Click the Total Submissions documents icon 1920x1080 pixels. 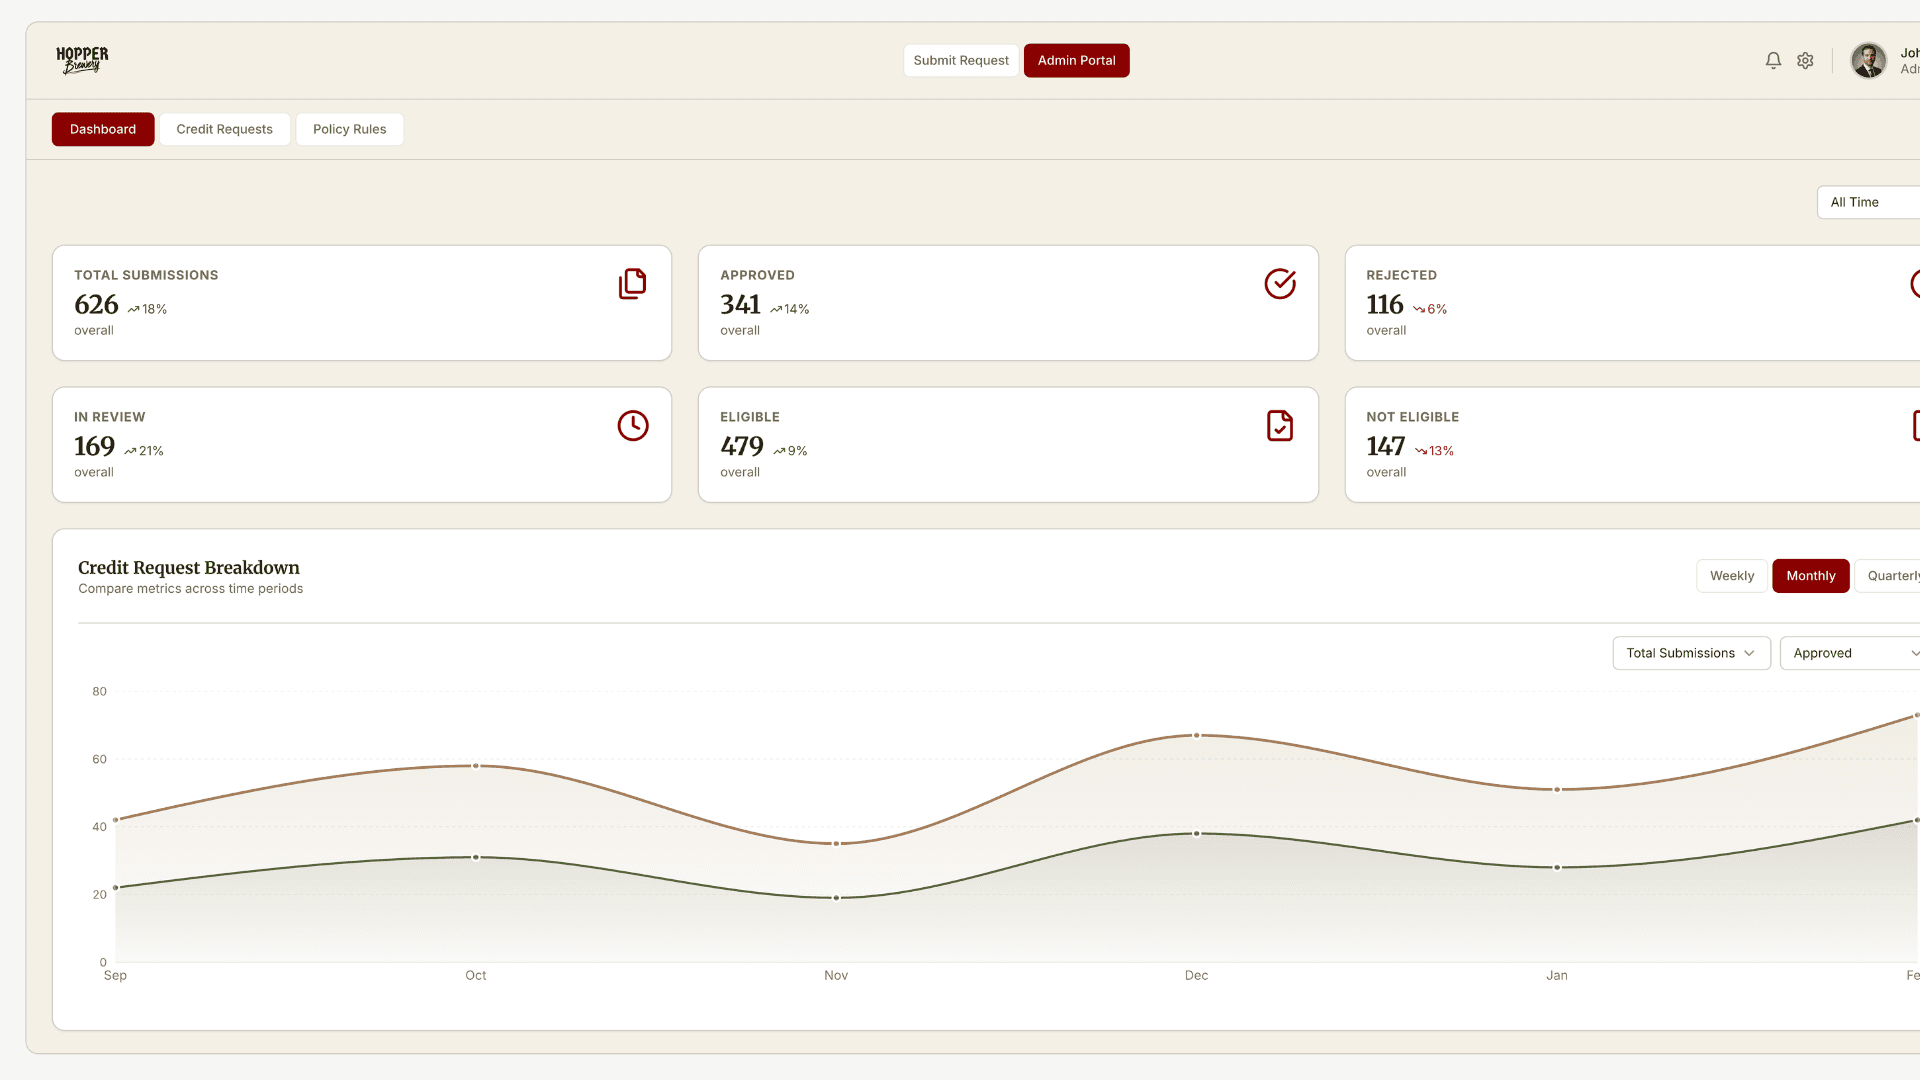click(632, 284)
